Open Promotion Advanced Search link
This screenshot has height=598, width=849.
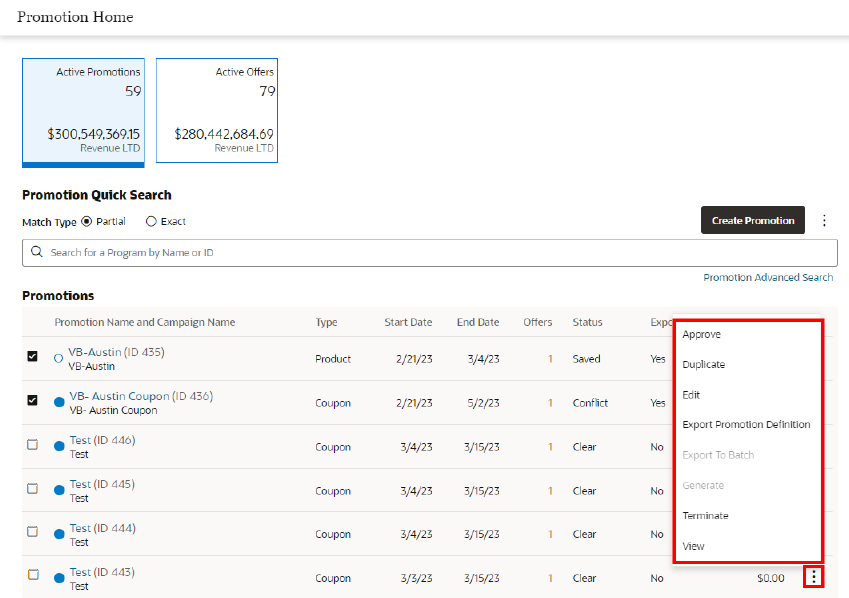coord(768,277)
